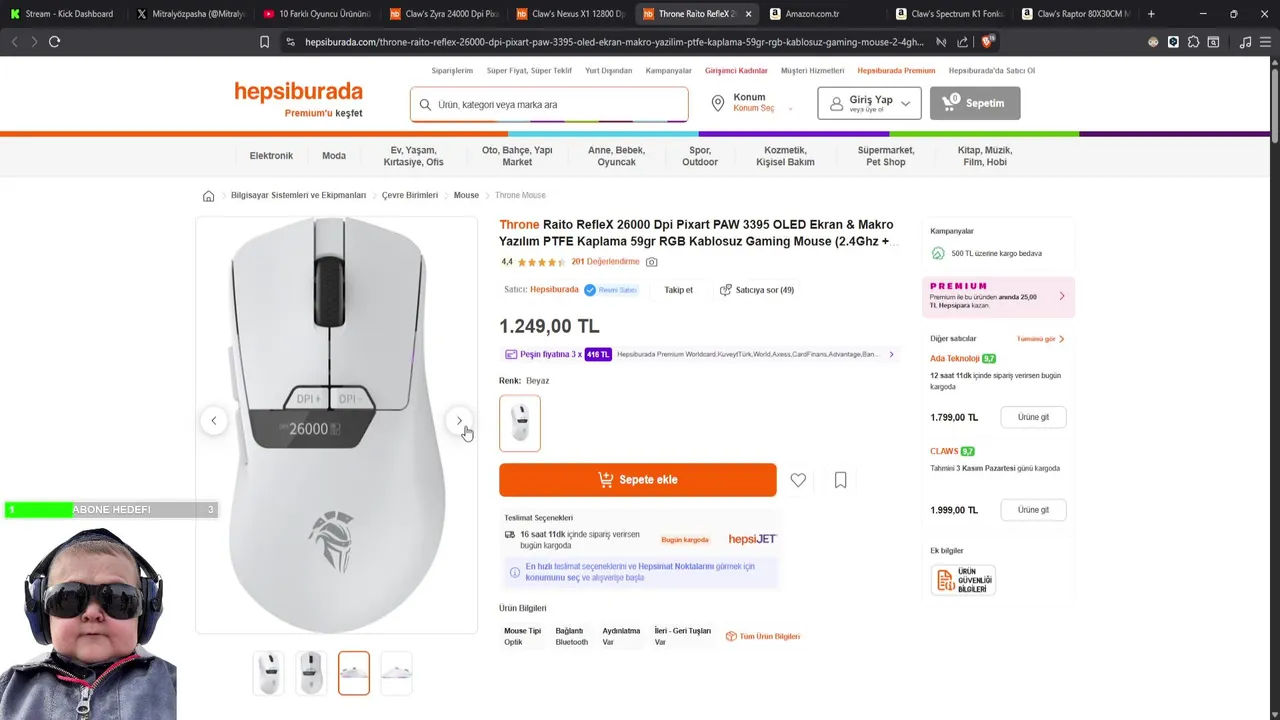This screenshot has width=1280, height=720.
Task: Open Brave Shields icon in address bar
Action: [x=987, y=42]
